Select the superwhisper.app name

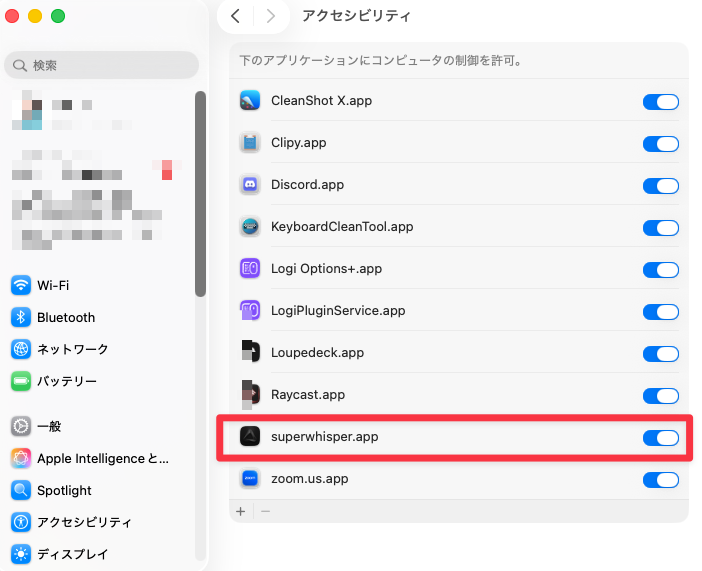[325, 436]
